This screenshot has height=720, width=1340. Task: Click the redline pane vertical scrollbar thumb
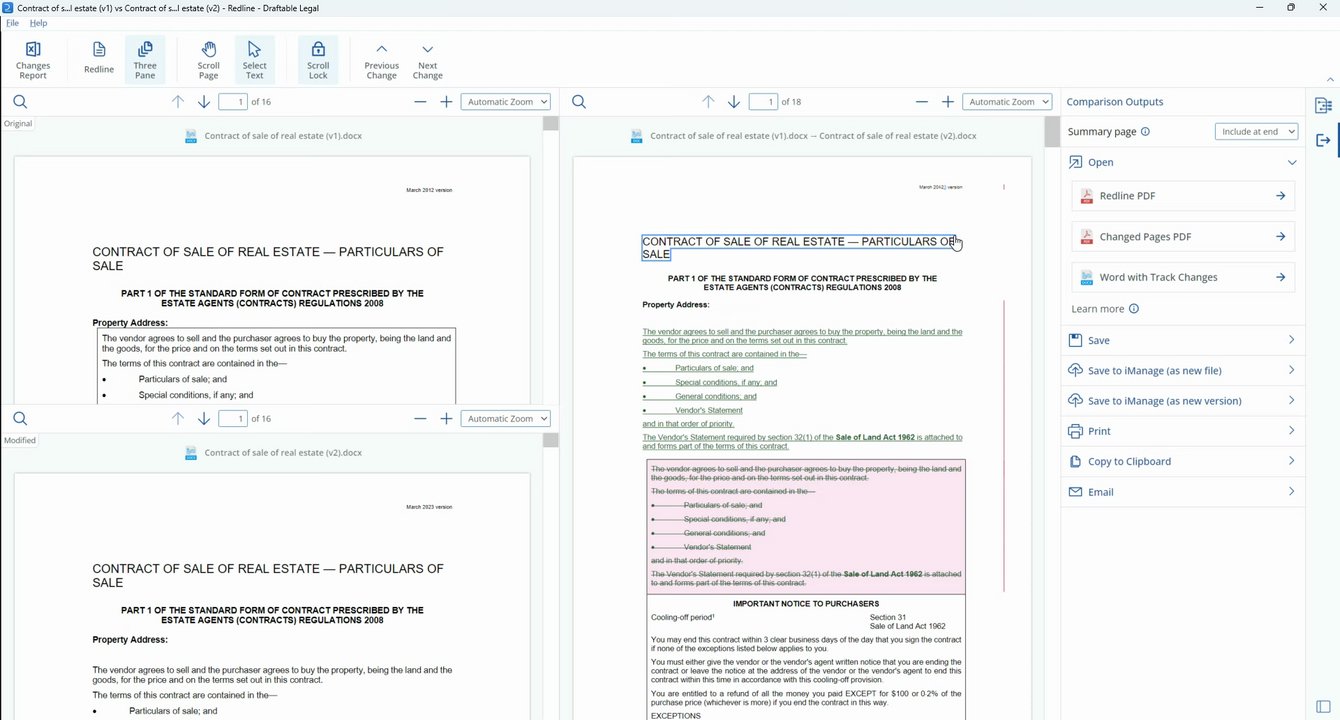click(1051, 132)
